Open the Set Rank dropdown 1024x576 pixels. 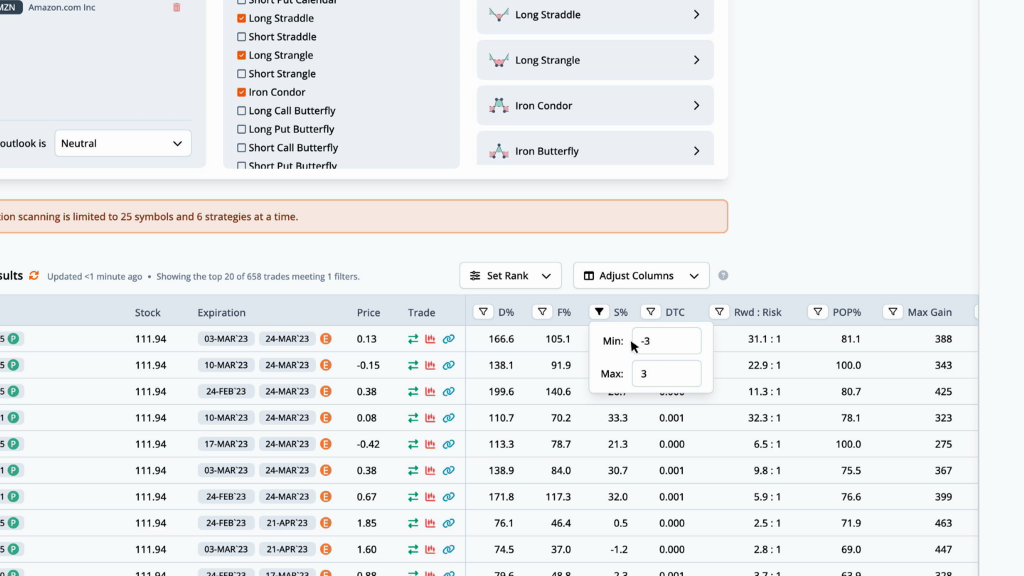click(x=510, y=276)
